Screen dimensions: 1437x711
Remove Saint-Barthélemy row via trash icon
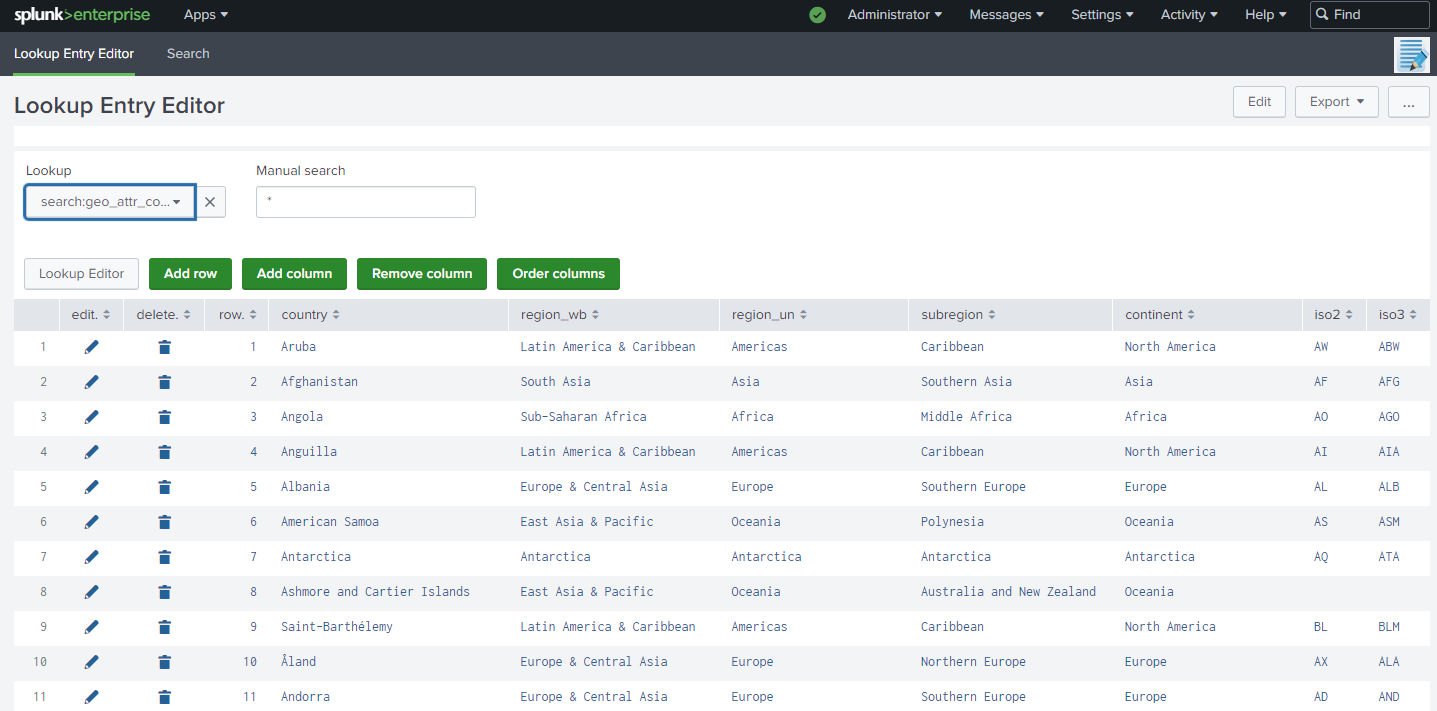coord(165,627)
